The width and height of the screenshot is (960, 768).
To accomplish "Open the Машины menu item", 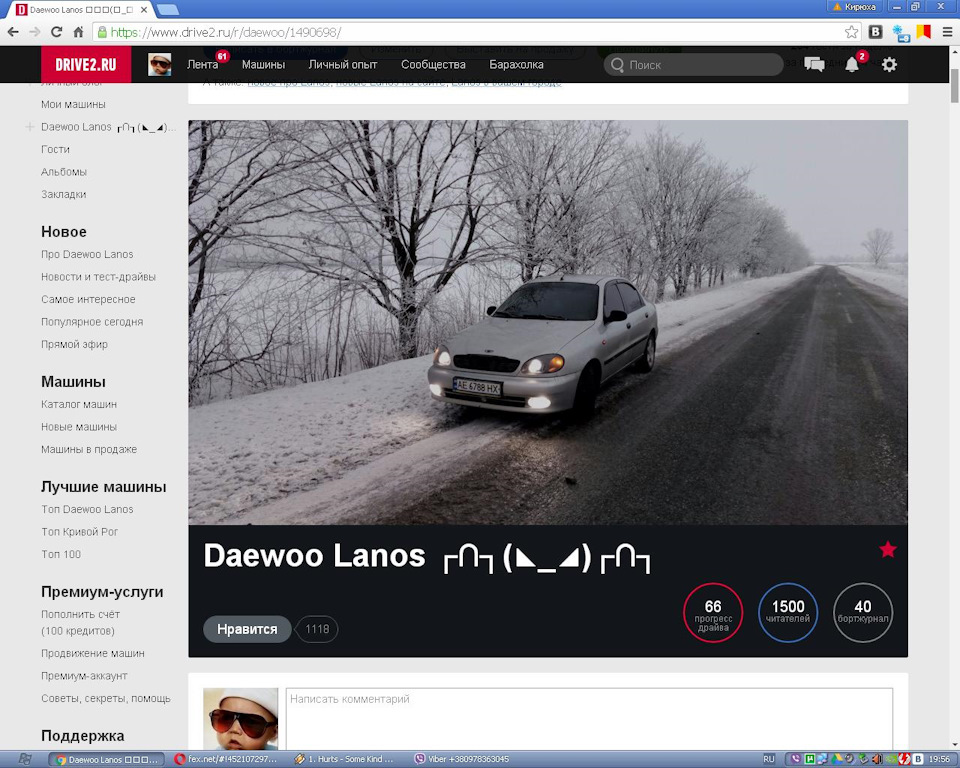I will (x=263, y=64).
